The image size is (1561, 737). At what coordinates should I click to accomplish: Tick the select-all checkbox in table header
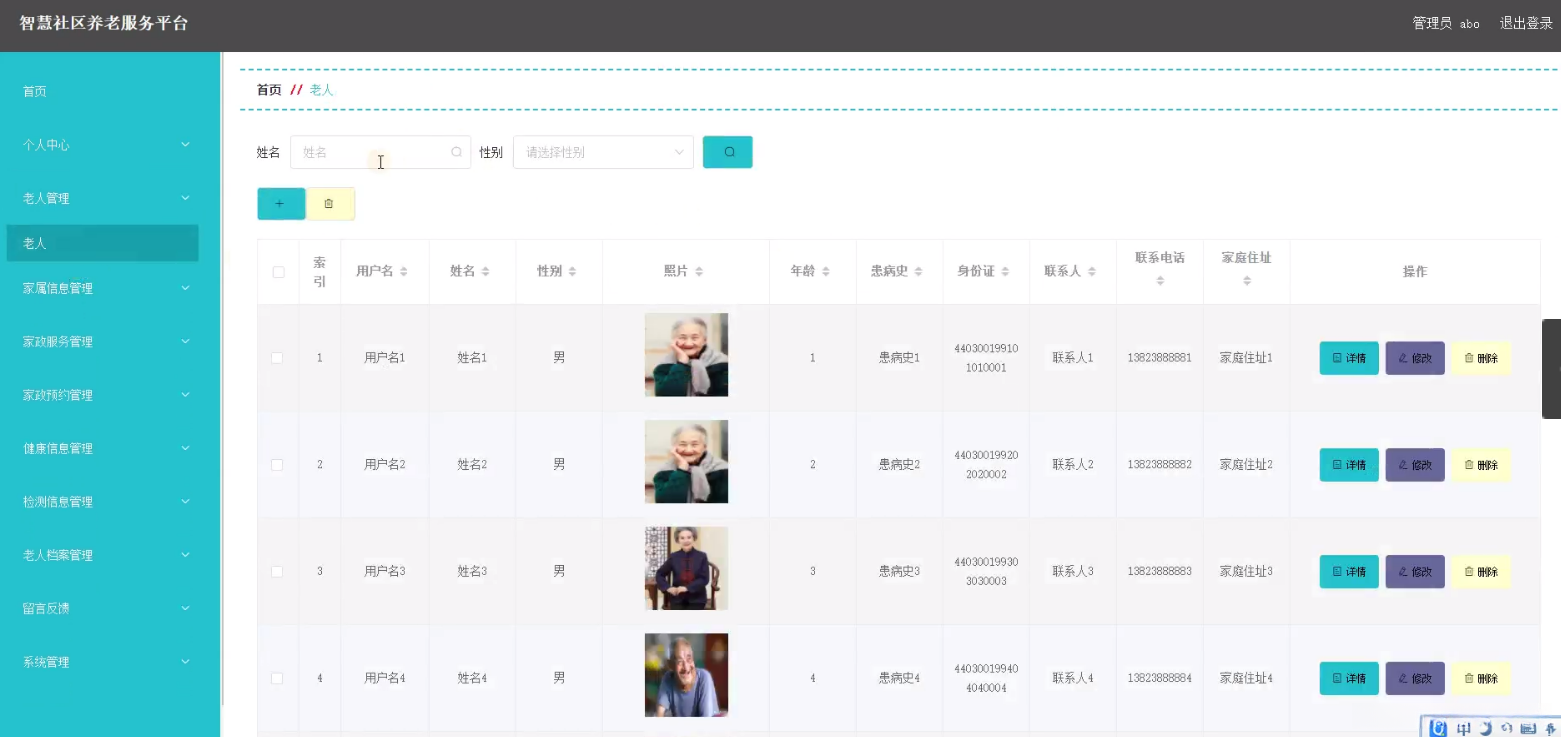[x=278, y=272]
